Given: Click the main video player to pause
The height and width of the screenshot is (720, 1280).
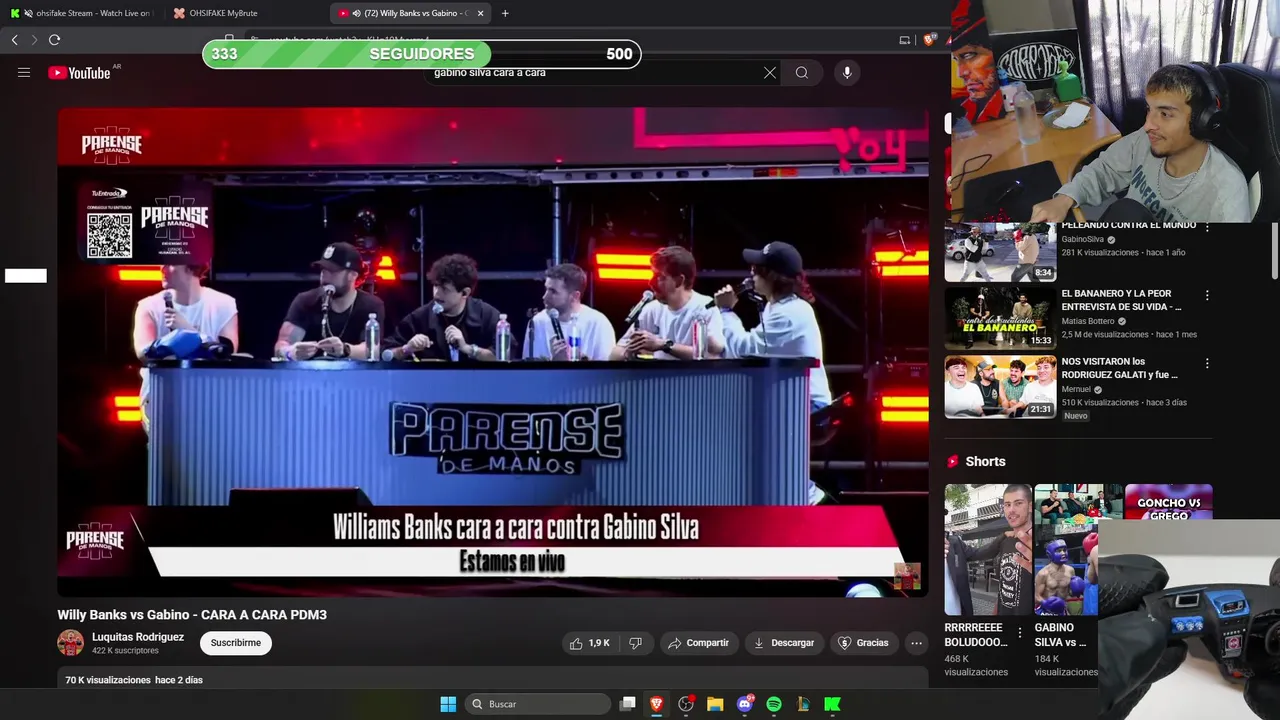Looking at the screenshot, I should 493,352.
